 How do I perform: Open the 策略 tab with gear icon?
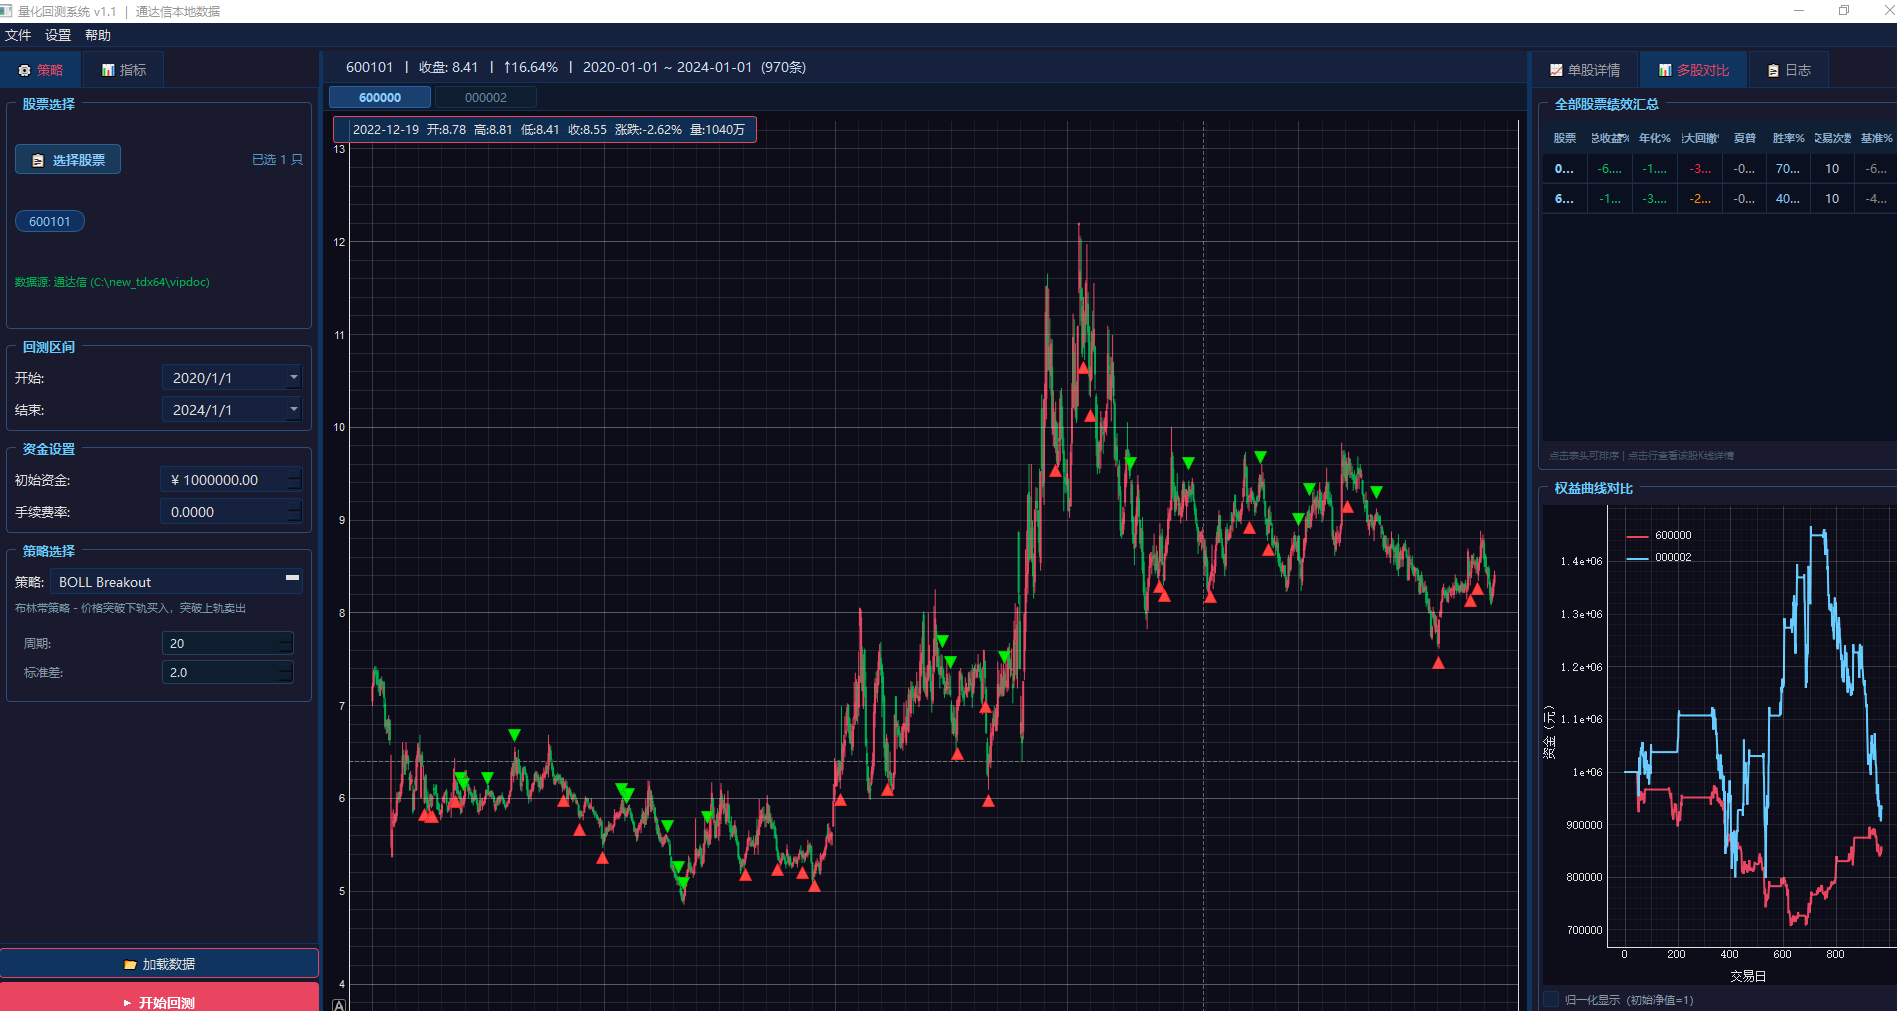25,71
